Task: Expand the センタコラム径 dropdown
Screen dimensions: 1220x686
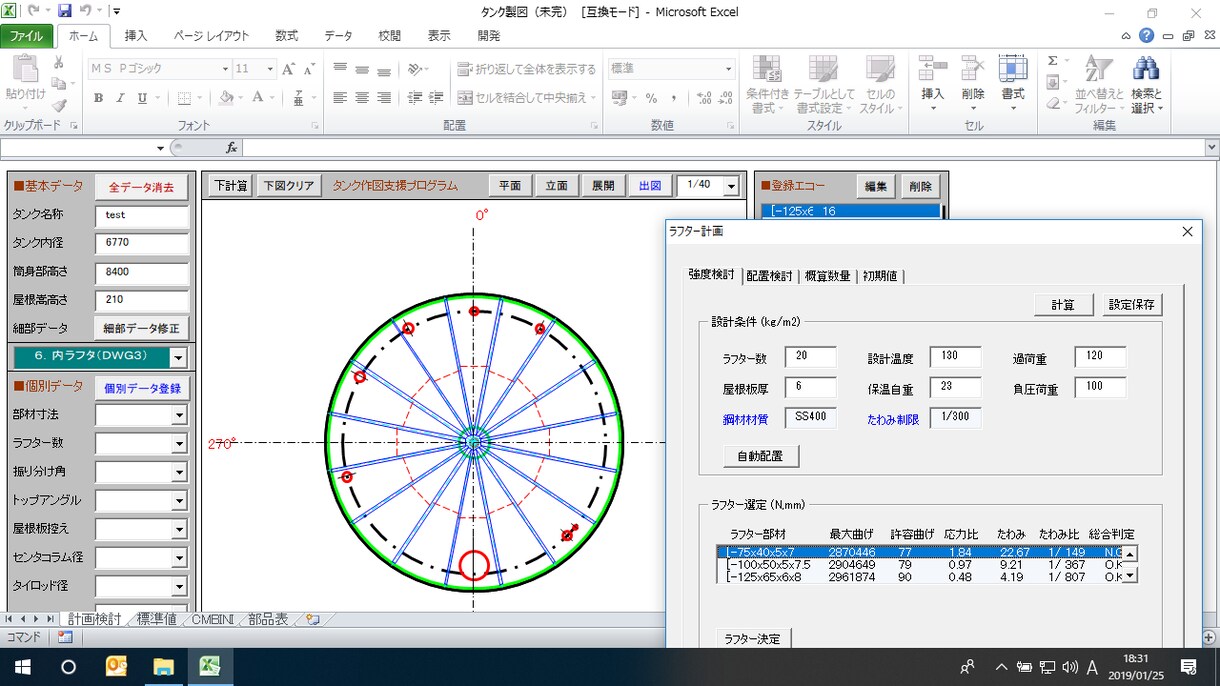Action: pos(180,558)
